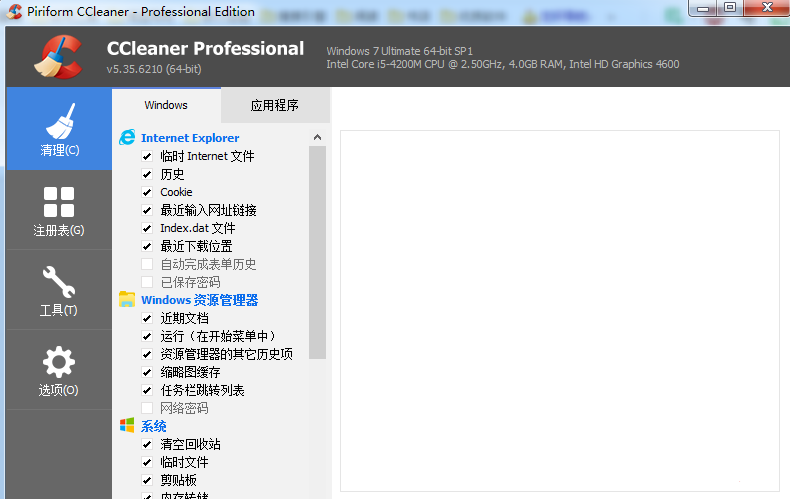Switch to the 应用程序 tab
The image size is (790, 499).
pos(275,105)
